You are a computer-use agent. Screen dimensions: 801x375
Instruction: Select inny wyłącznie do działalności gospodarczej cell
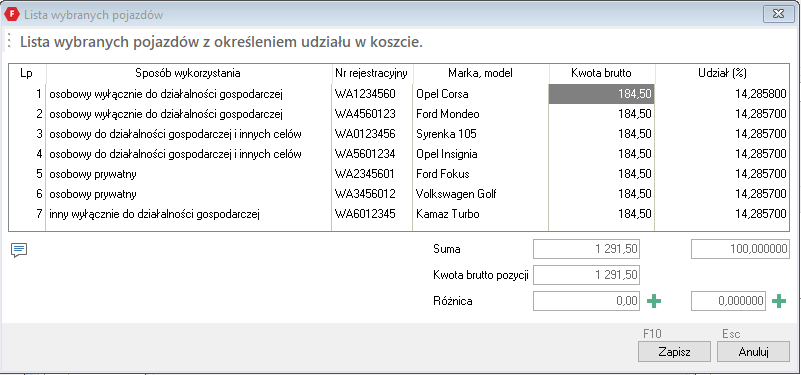pyautogui.click(x=189, y=214)
